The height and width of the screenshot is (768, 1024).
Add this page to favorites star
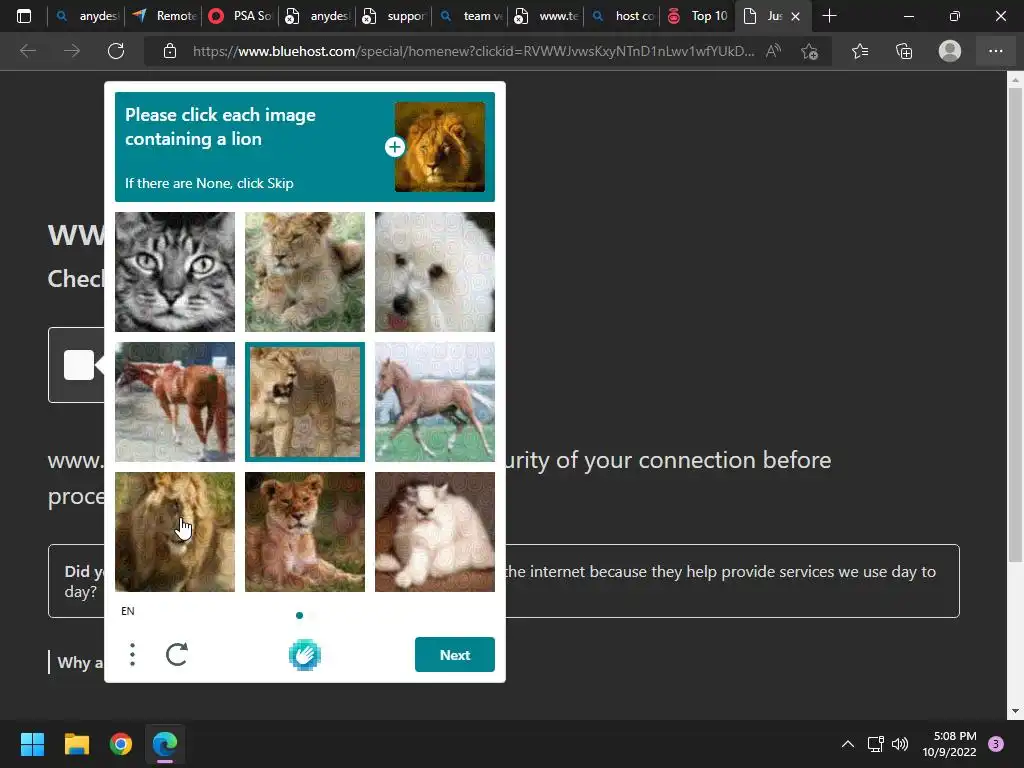coord(810,51)
